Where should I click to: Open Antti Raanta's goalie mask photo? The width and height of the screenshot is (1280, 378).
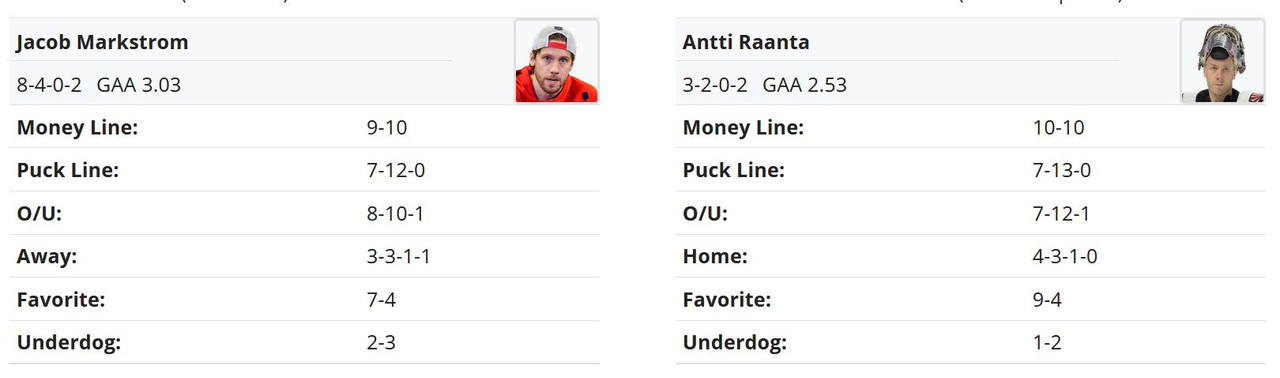[x=1222, y=61]
